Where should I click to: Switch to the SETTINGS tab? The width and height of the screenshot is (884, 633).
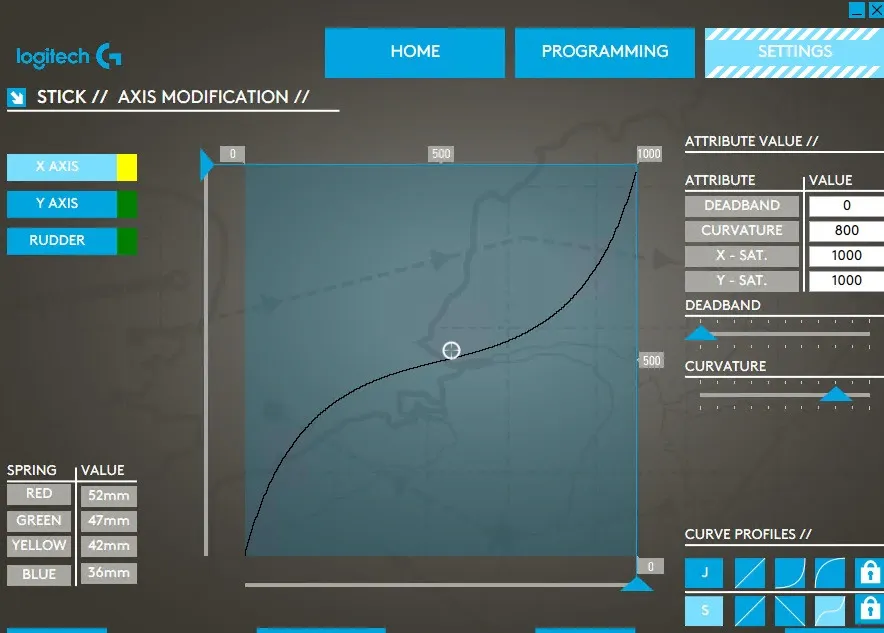794,52
